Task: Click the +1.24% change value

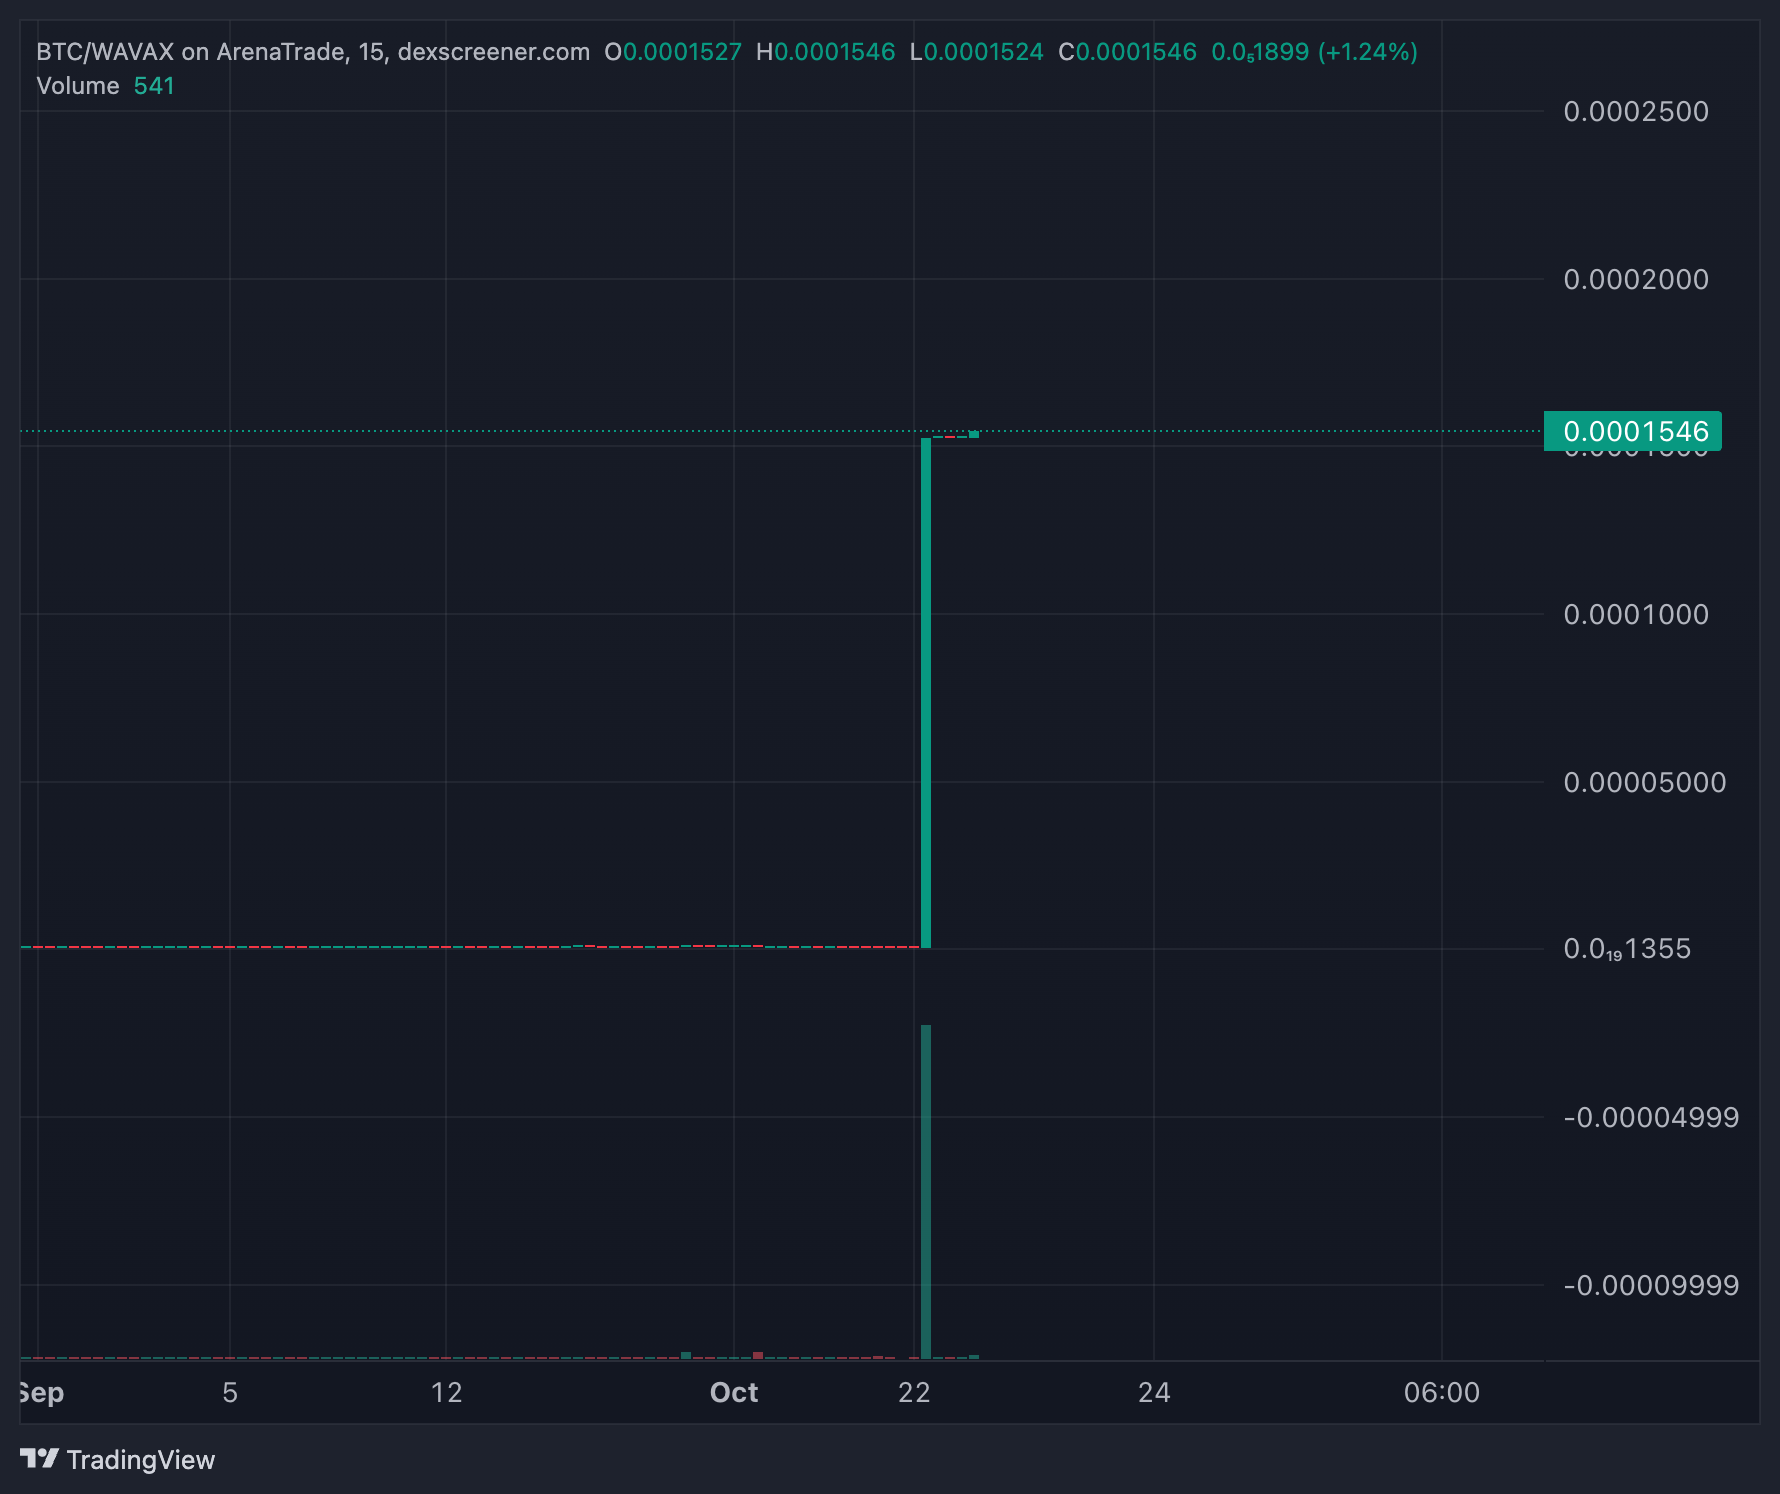Action: pyautogui.click(x=1367, y=52)
